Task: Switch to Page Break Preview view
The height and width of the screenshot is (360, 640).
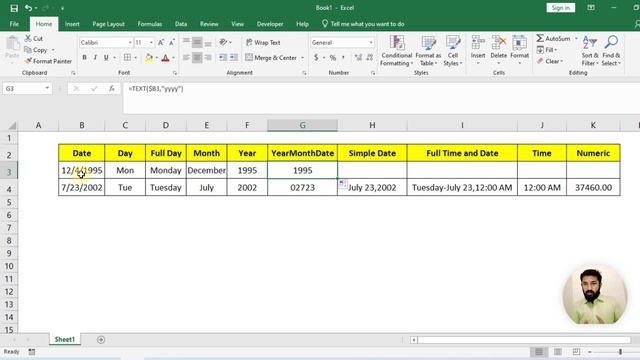Action: (576, 352)
